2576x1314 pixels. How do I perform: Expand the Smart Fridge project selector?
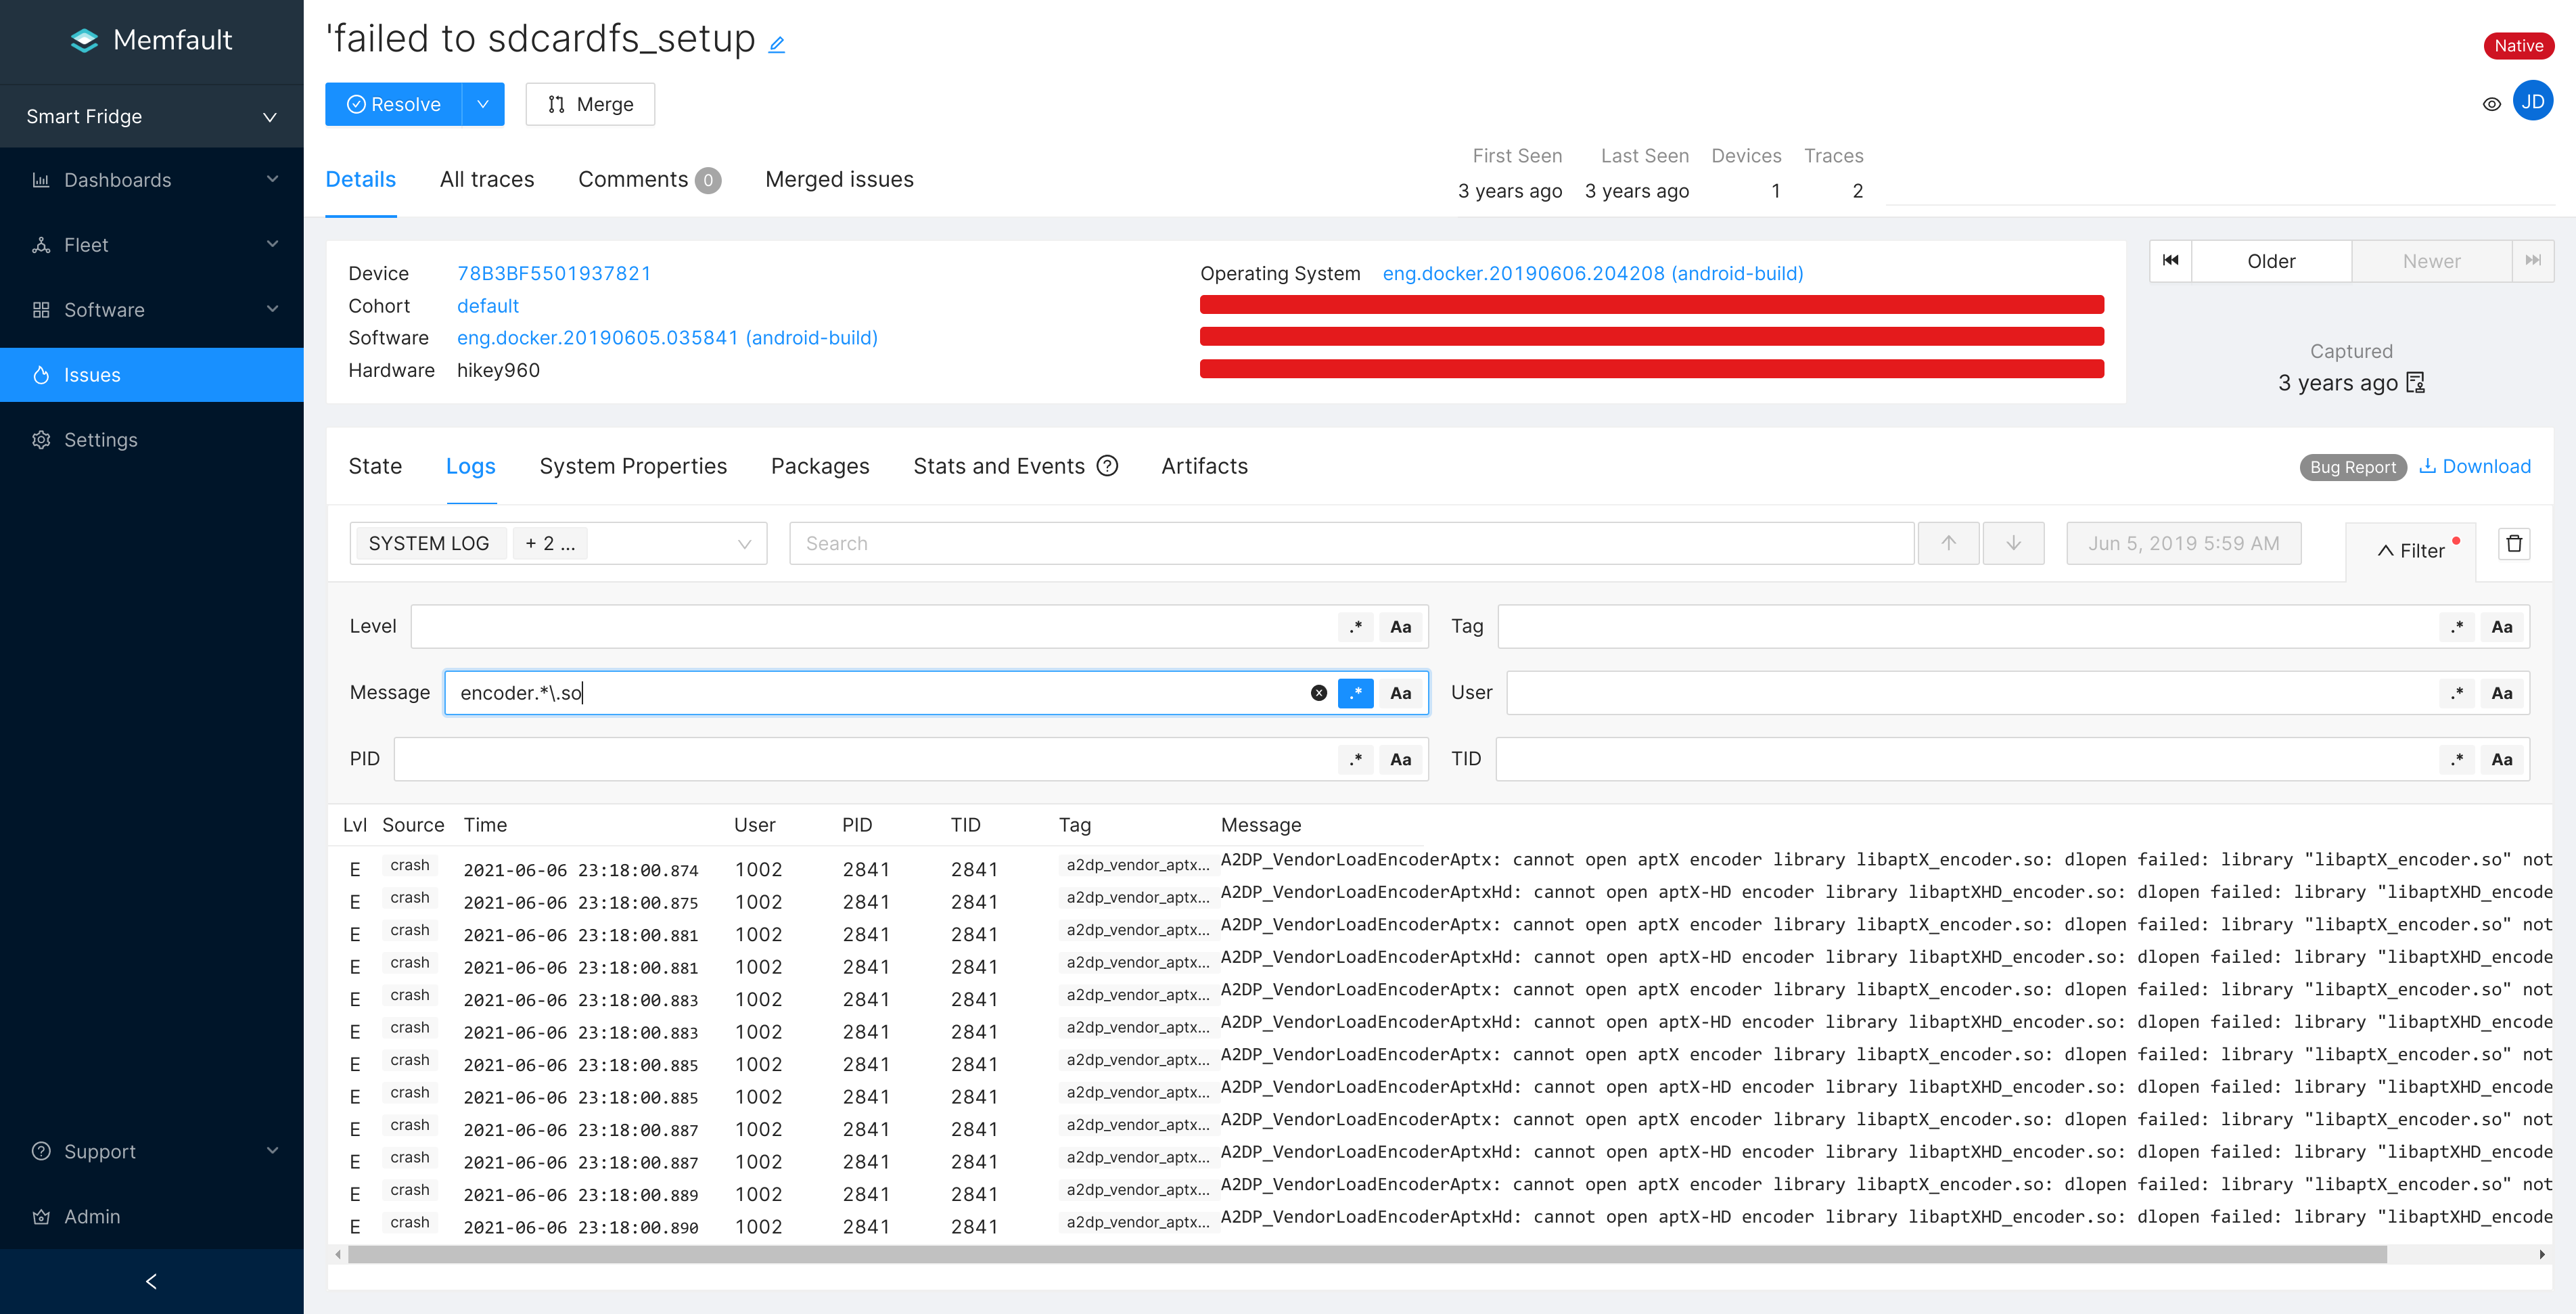151,117
